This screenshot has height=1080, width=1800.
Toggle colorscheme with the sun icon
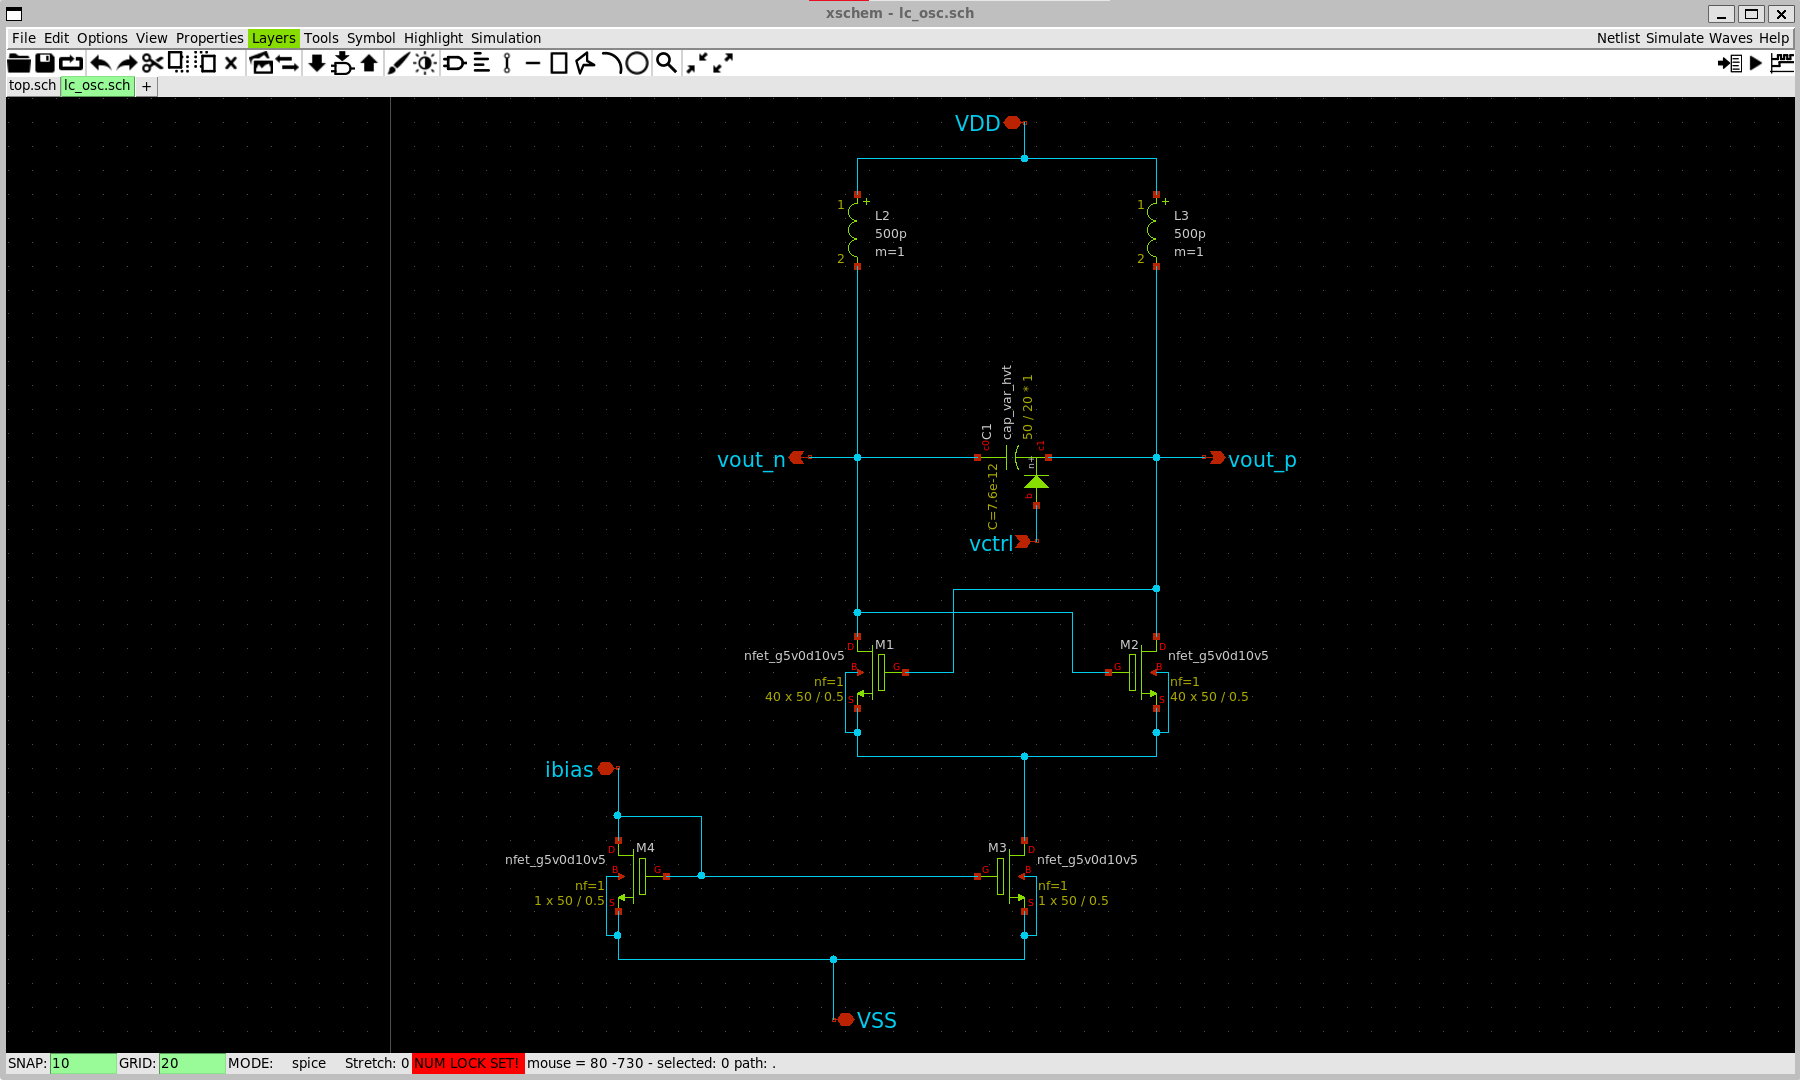[x=424, y=63]
